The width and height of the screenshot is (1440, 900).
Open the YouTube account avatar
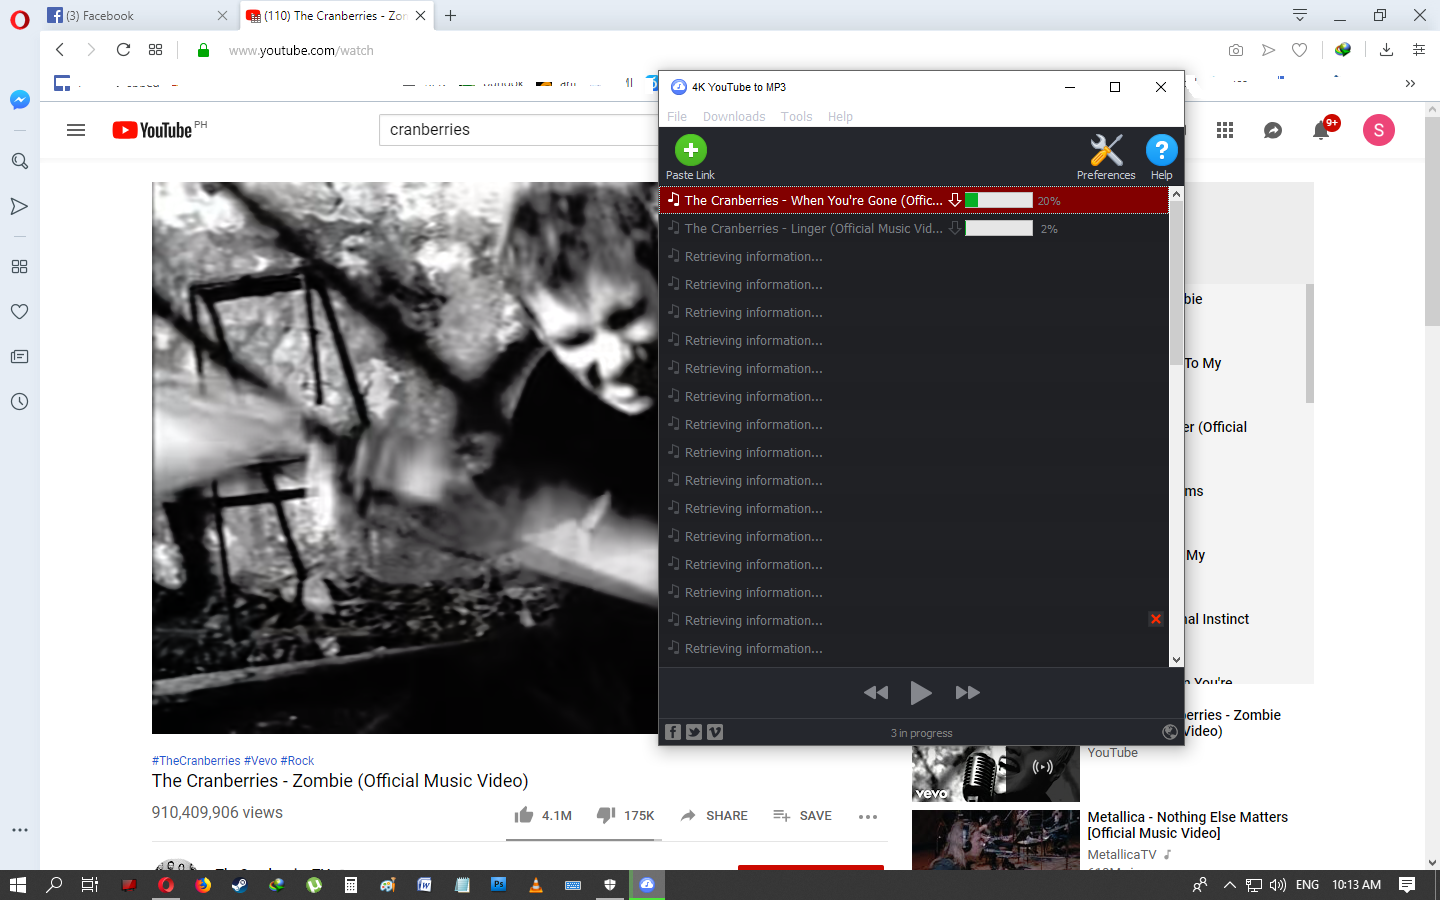click(1379, 130)
